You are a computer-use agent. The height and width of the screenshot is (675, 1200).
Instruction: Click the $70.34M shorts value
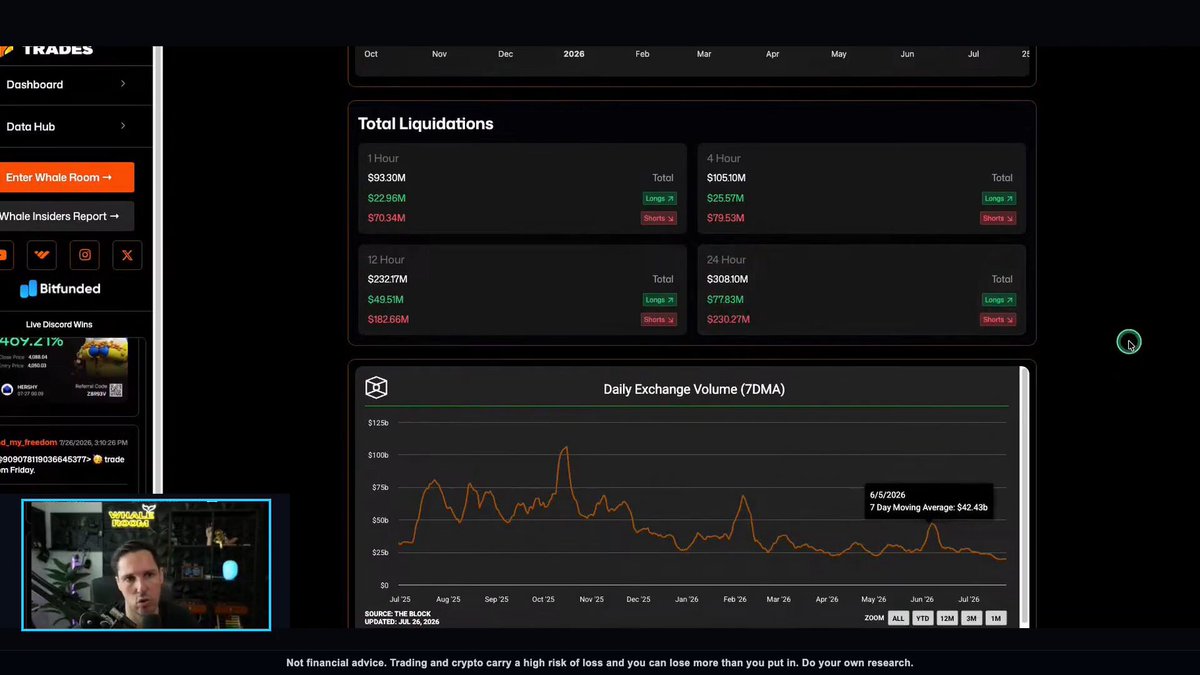tap(387, 218)
